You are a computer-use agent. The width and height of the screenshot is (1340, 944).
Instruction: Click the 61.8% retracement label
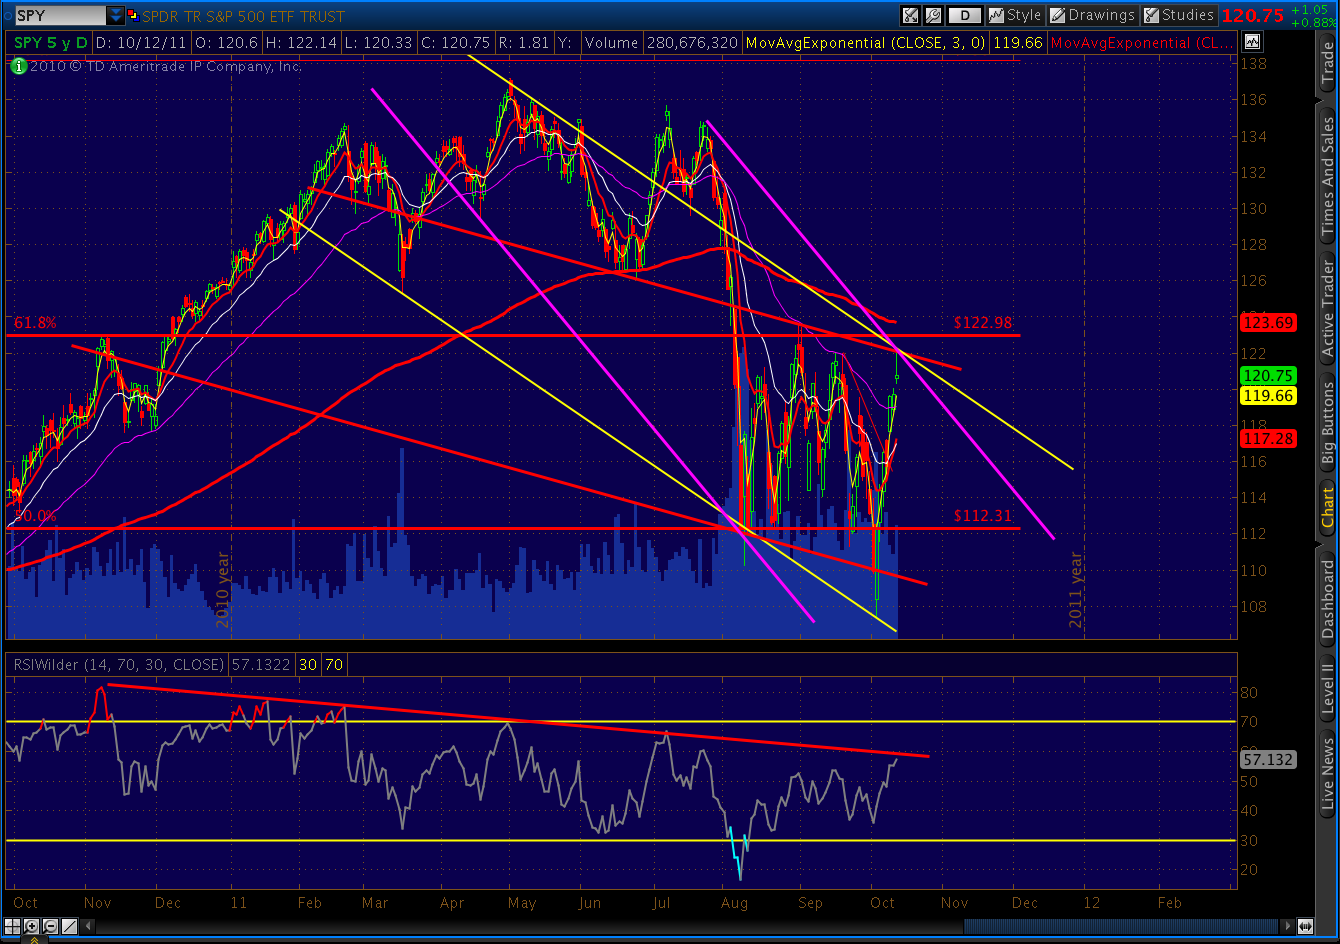35,323
